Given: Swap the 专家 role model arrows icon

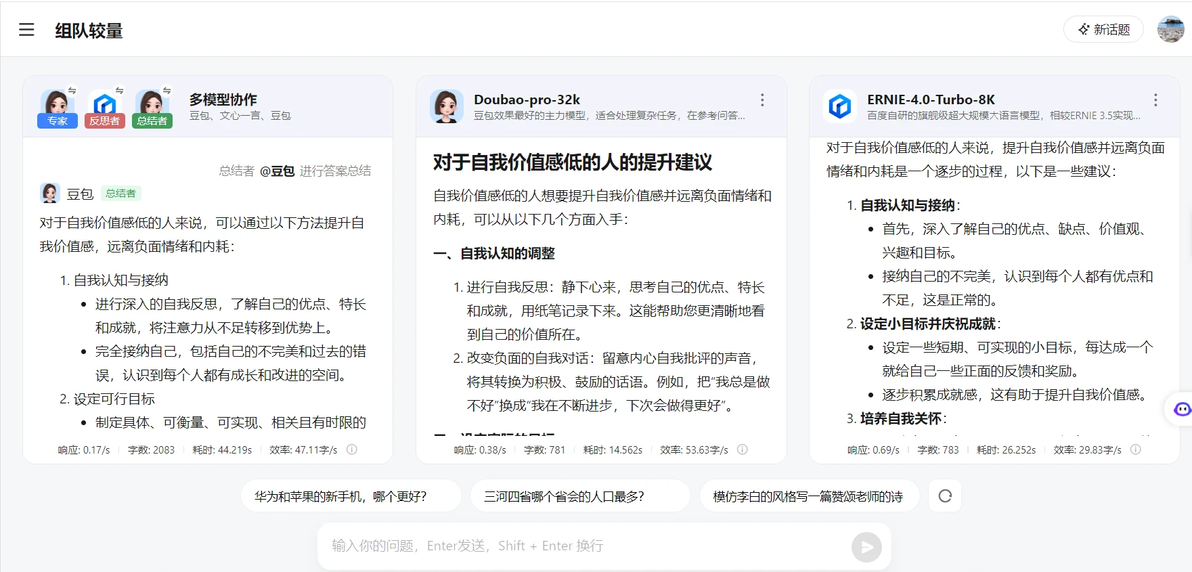Looking at the screenshot, I should click(72, 90).
